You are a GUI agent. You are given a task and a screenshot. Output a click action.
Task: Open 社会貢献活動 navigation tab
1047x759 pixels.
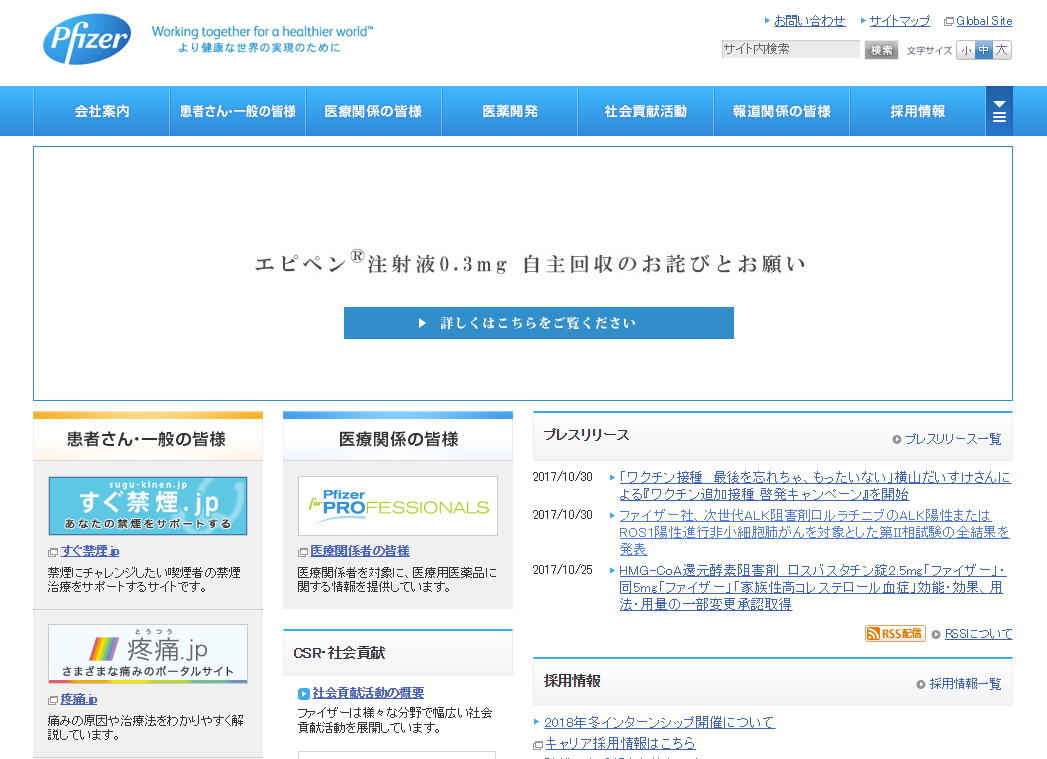pos(646,111)
